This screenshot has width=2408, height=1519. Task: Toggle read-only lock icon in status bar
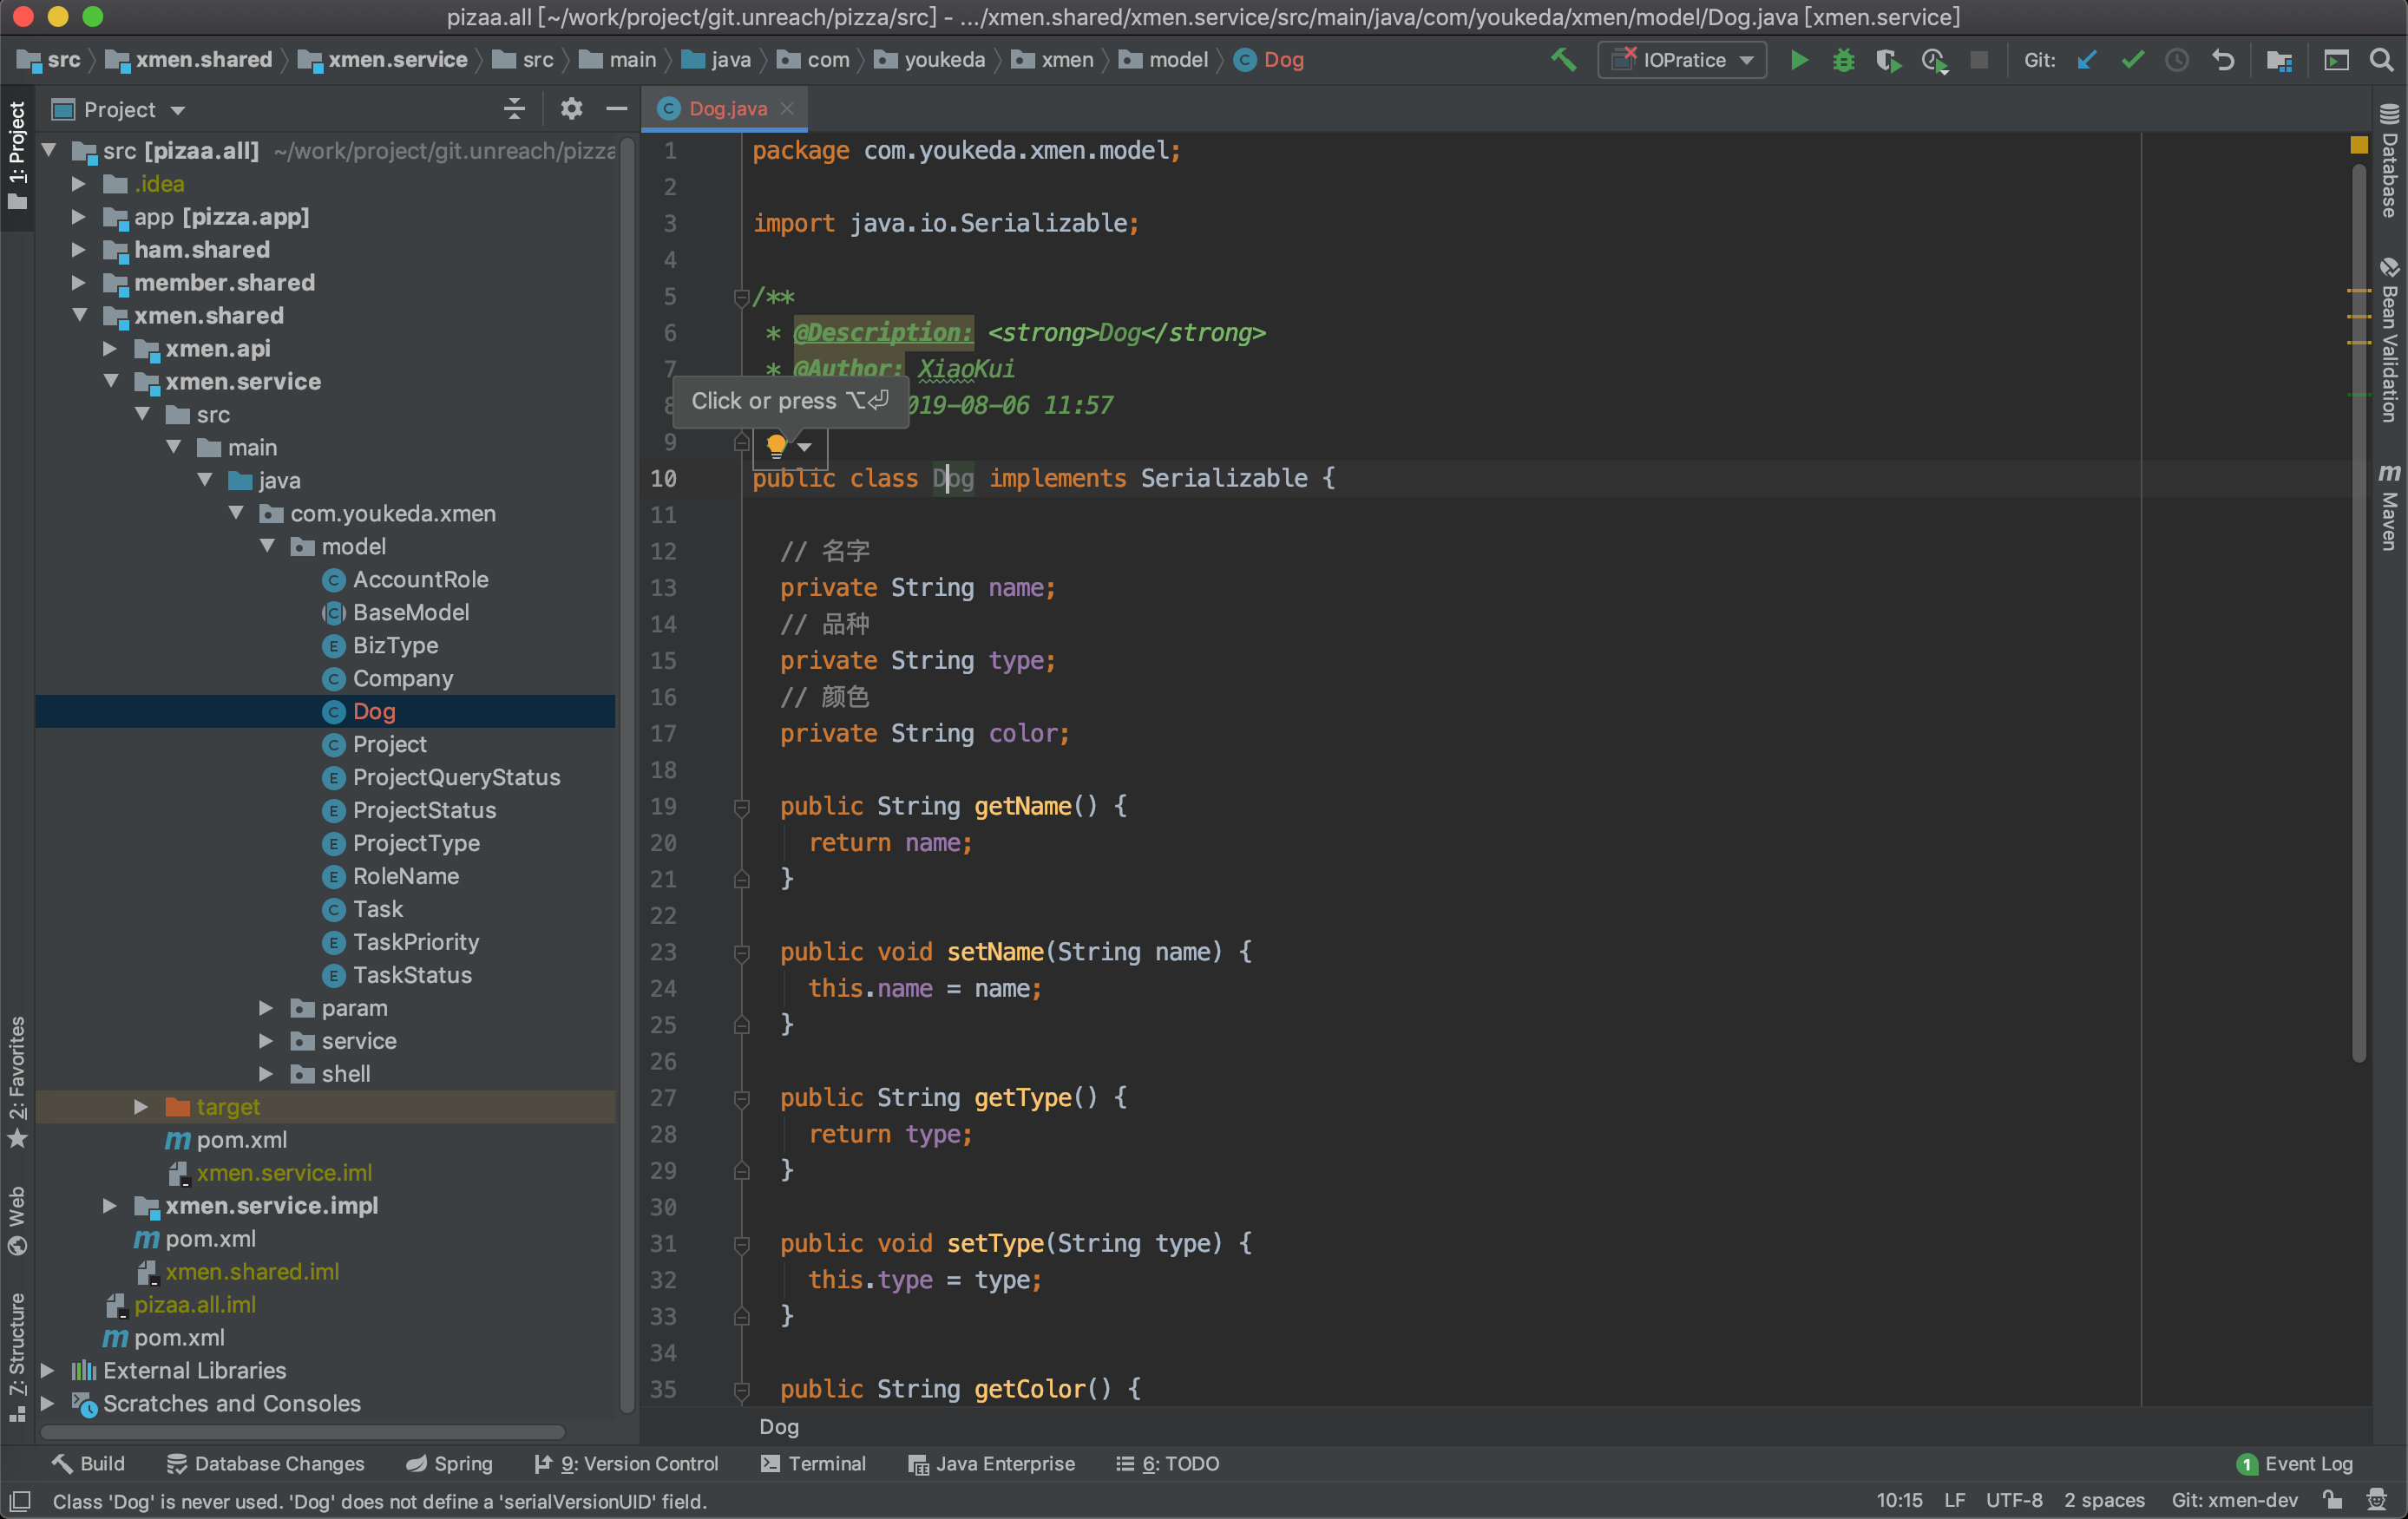(x=2332, y=1500)
